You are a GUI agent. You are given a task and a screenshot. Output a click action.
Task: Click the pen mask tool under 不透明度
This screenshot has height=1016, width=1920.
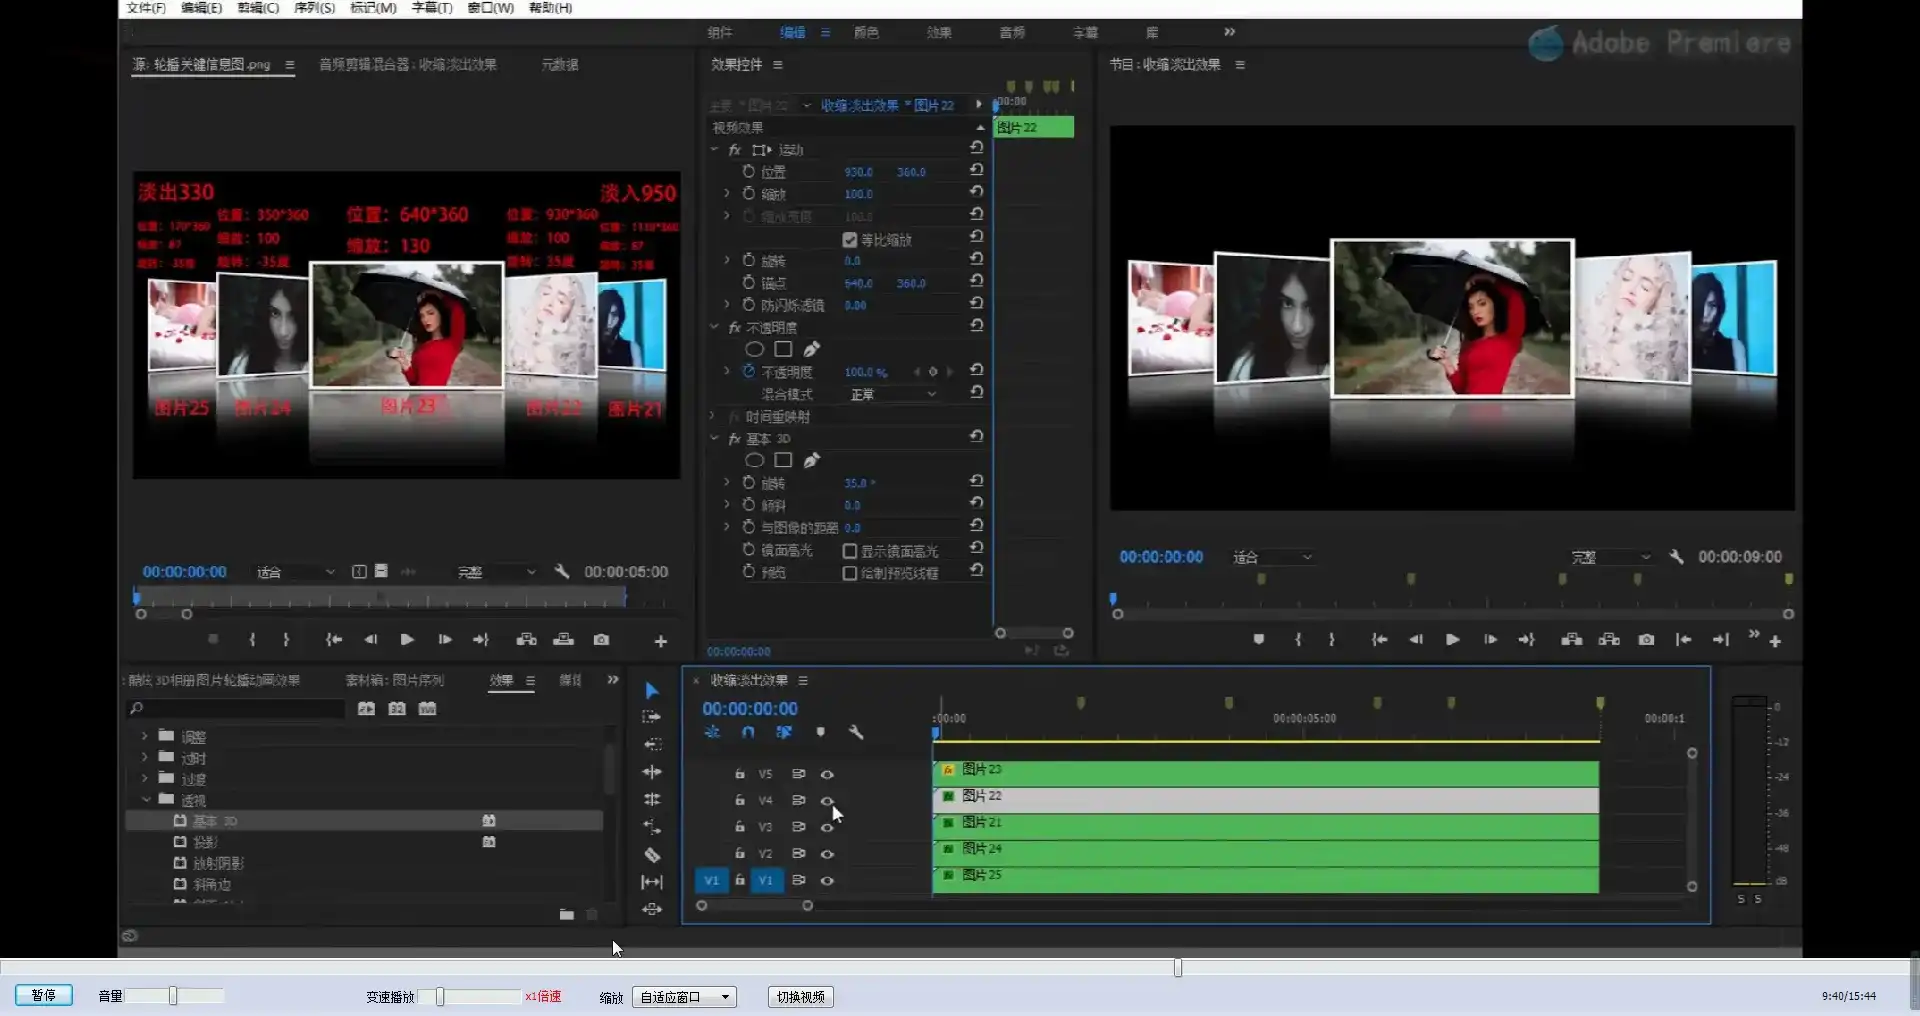coord(812,349)
